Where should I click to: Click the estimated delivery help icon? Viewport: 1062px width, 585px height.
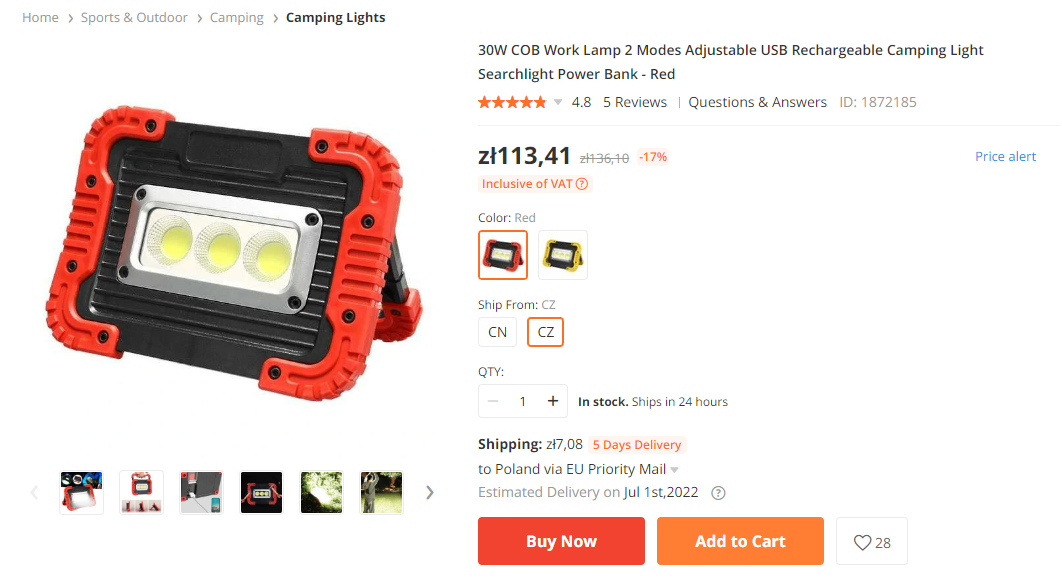[x=718, y=493]
